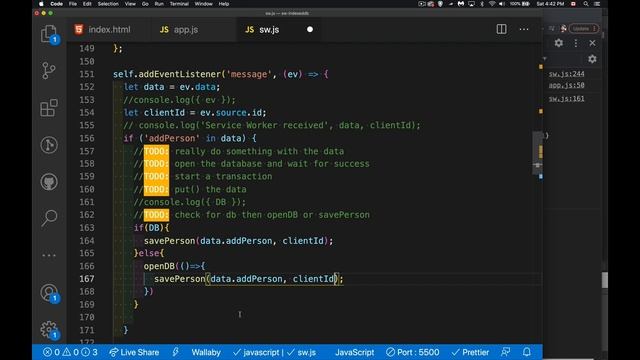640x360 pixels.
Task: Click the editor minimap slider
Action: pyautogui.click(x=538, y=153)
